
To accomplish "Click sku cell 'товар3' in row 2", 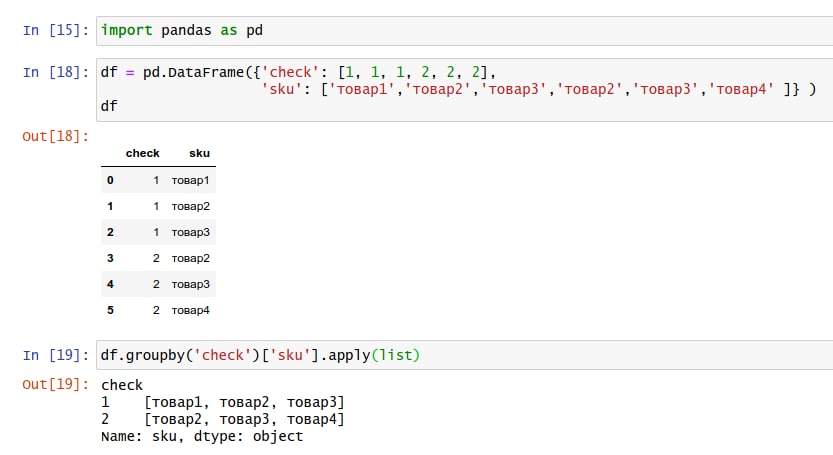I will (x=190, y=232).
